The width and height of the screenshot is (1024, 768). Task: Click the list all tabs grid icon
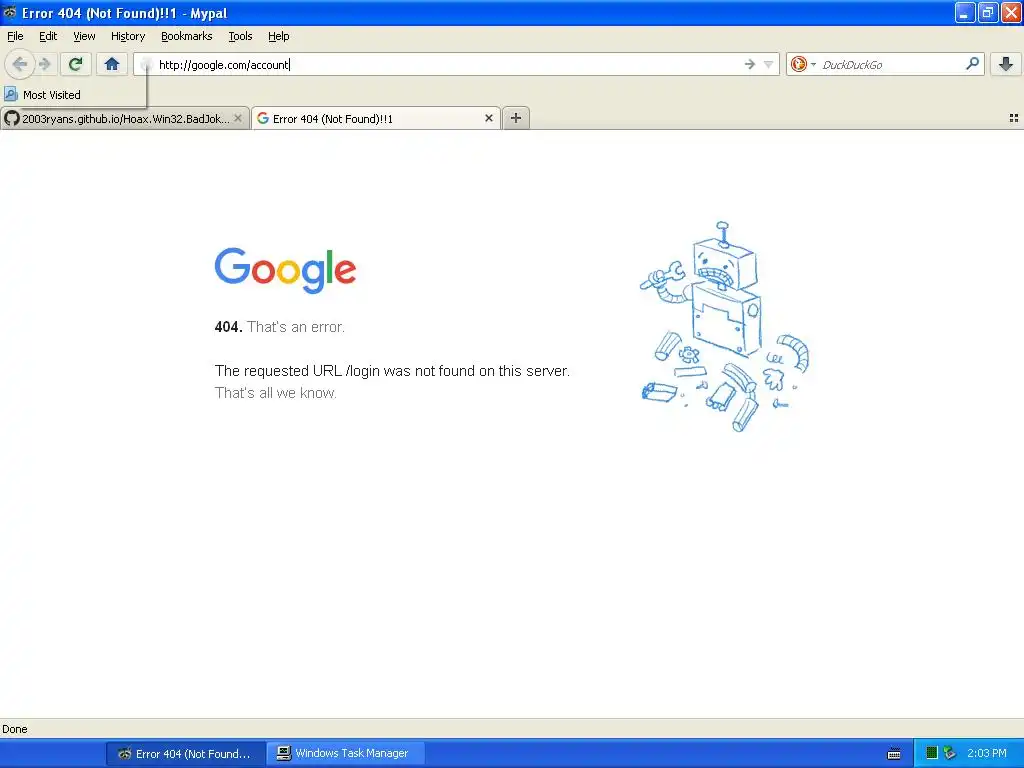(1014, 118)
